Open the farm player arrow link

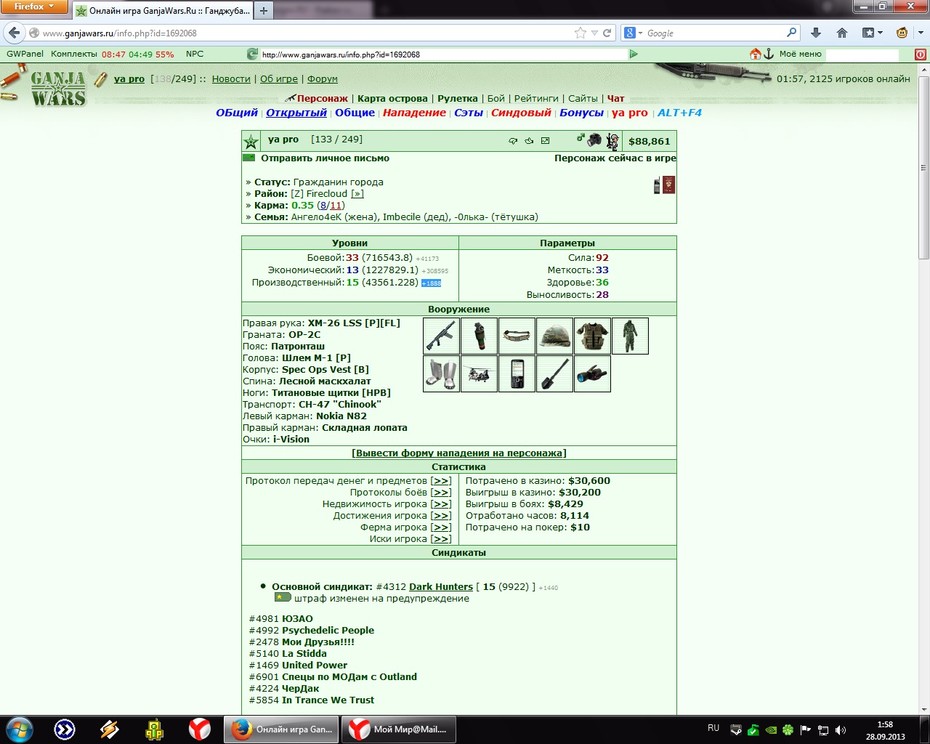tap(441, 527)
